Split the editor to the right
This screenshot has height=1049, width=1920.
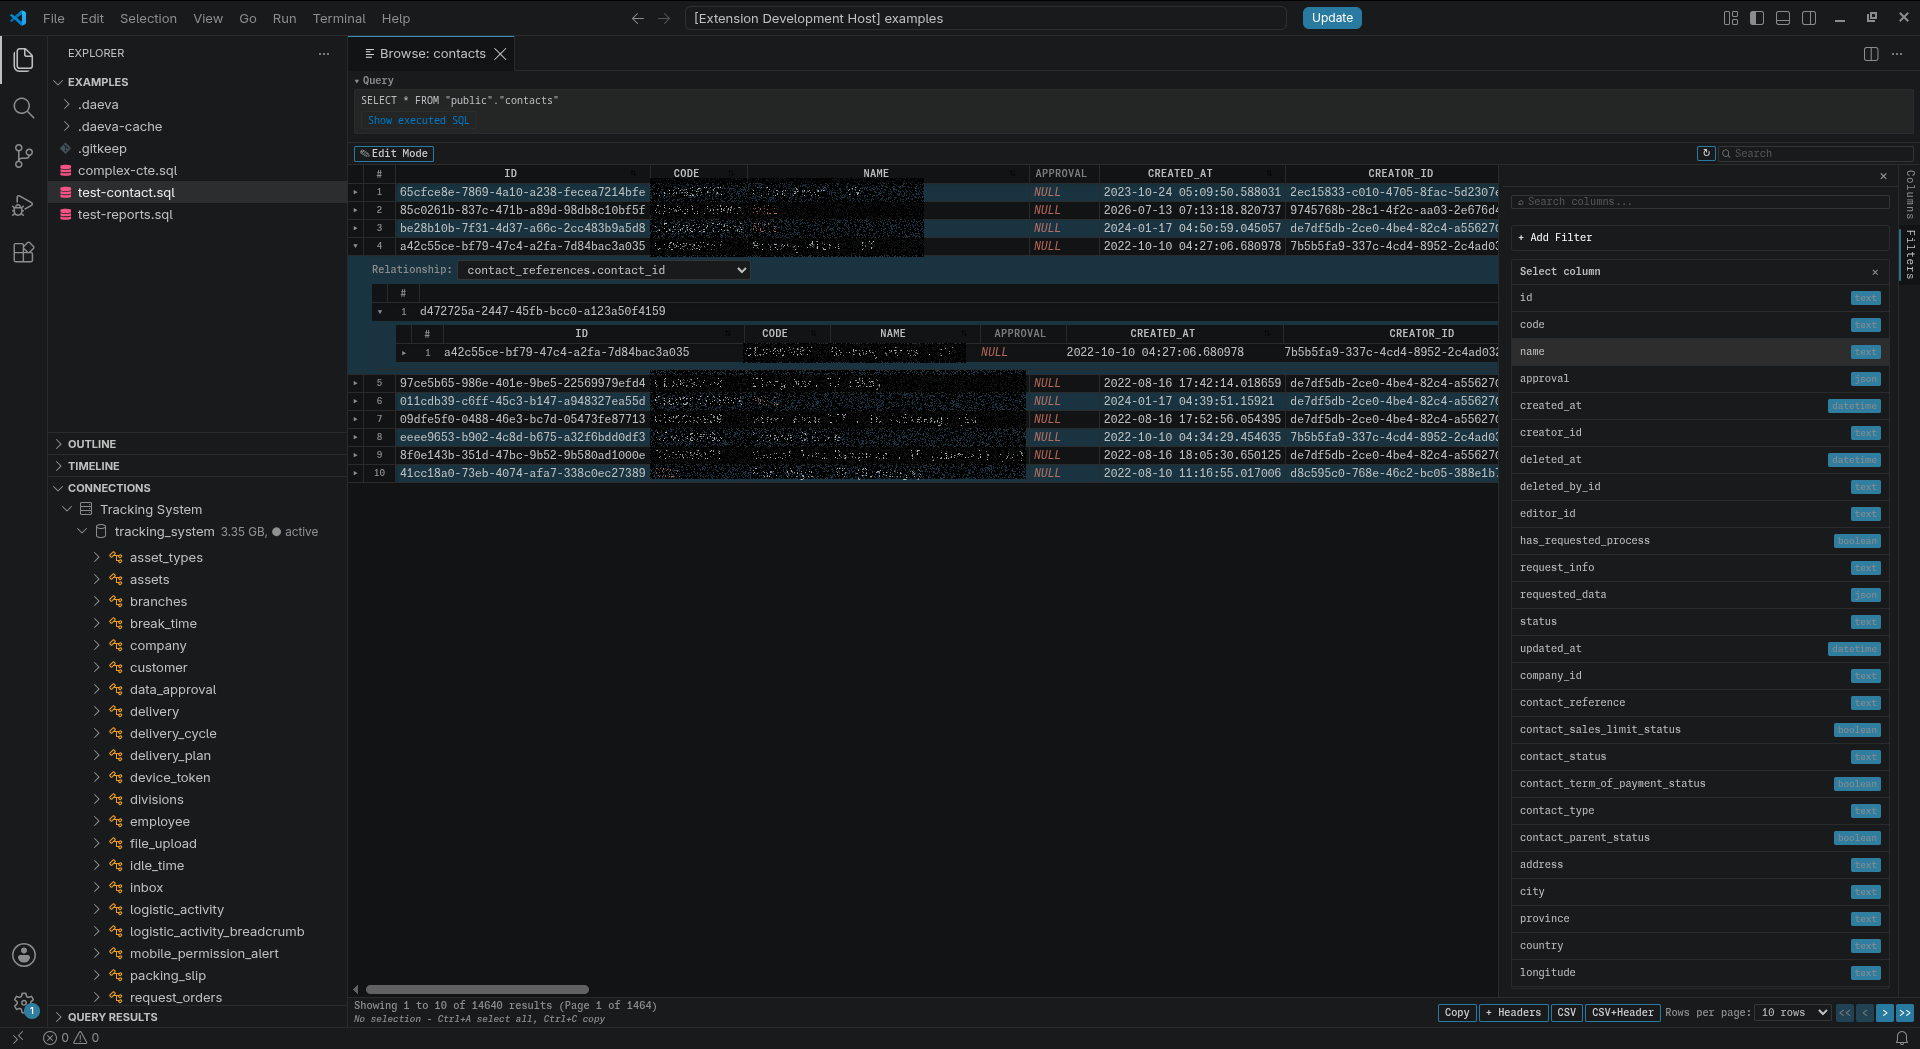click(x=1871, y=54)
